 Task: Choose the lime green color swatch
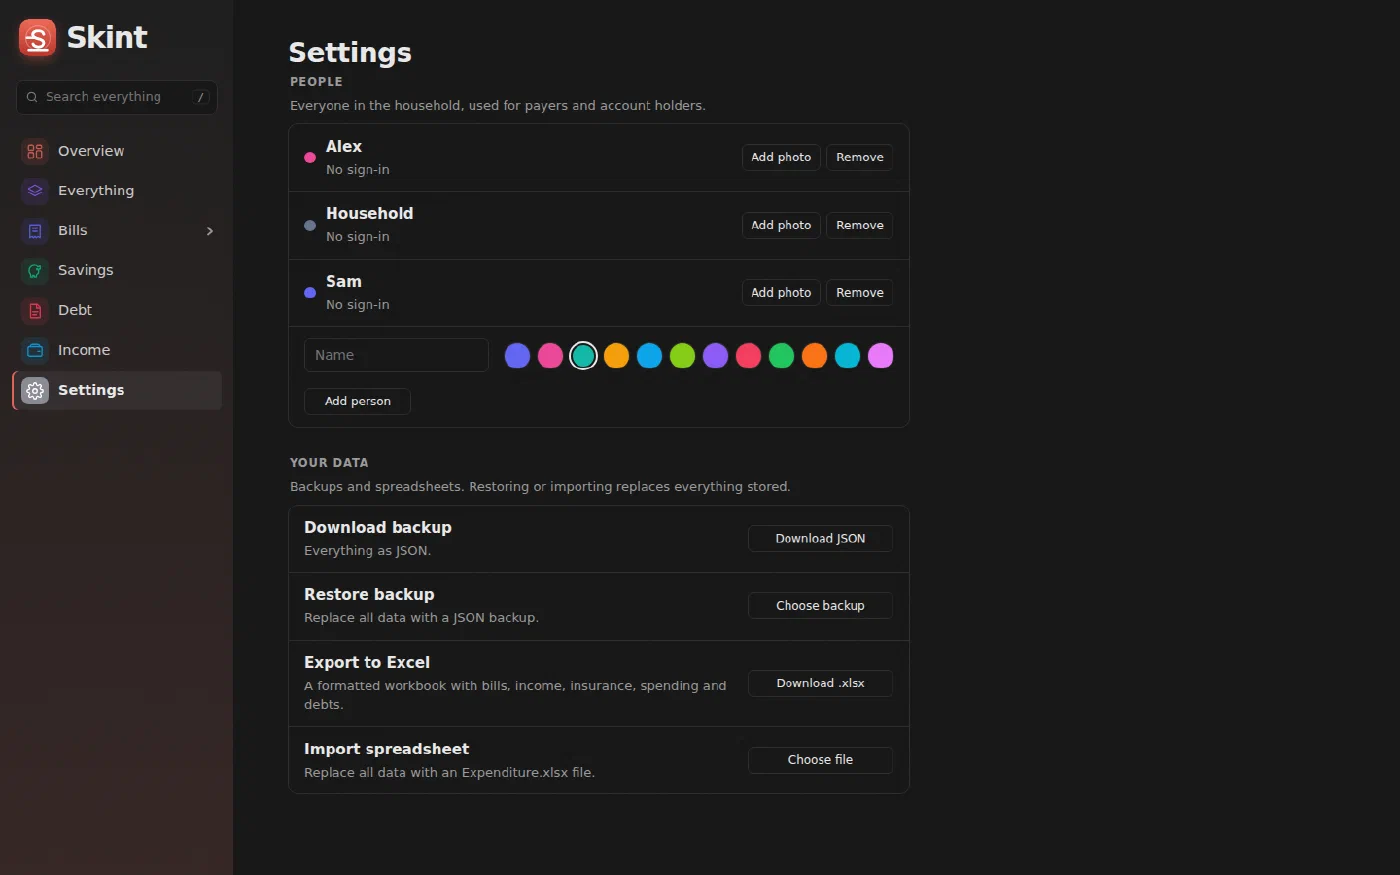[682, 356]
